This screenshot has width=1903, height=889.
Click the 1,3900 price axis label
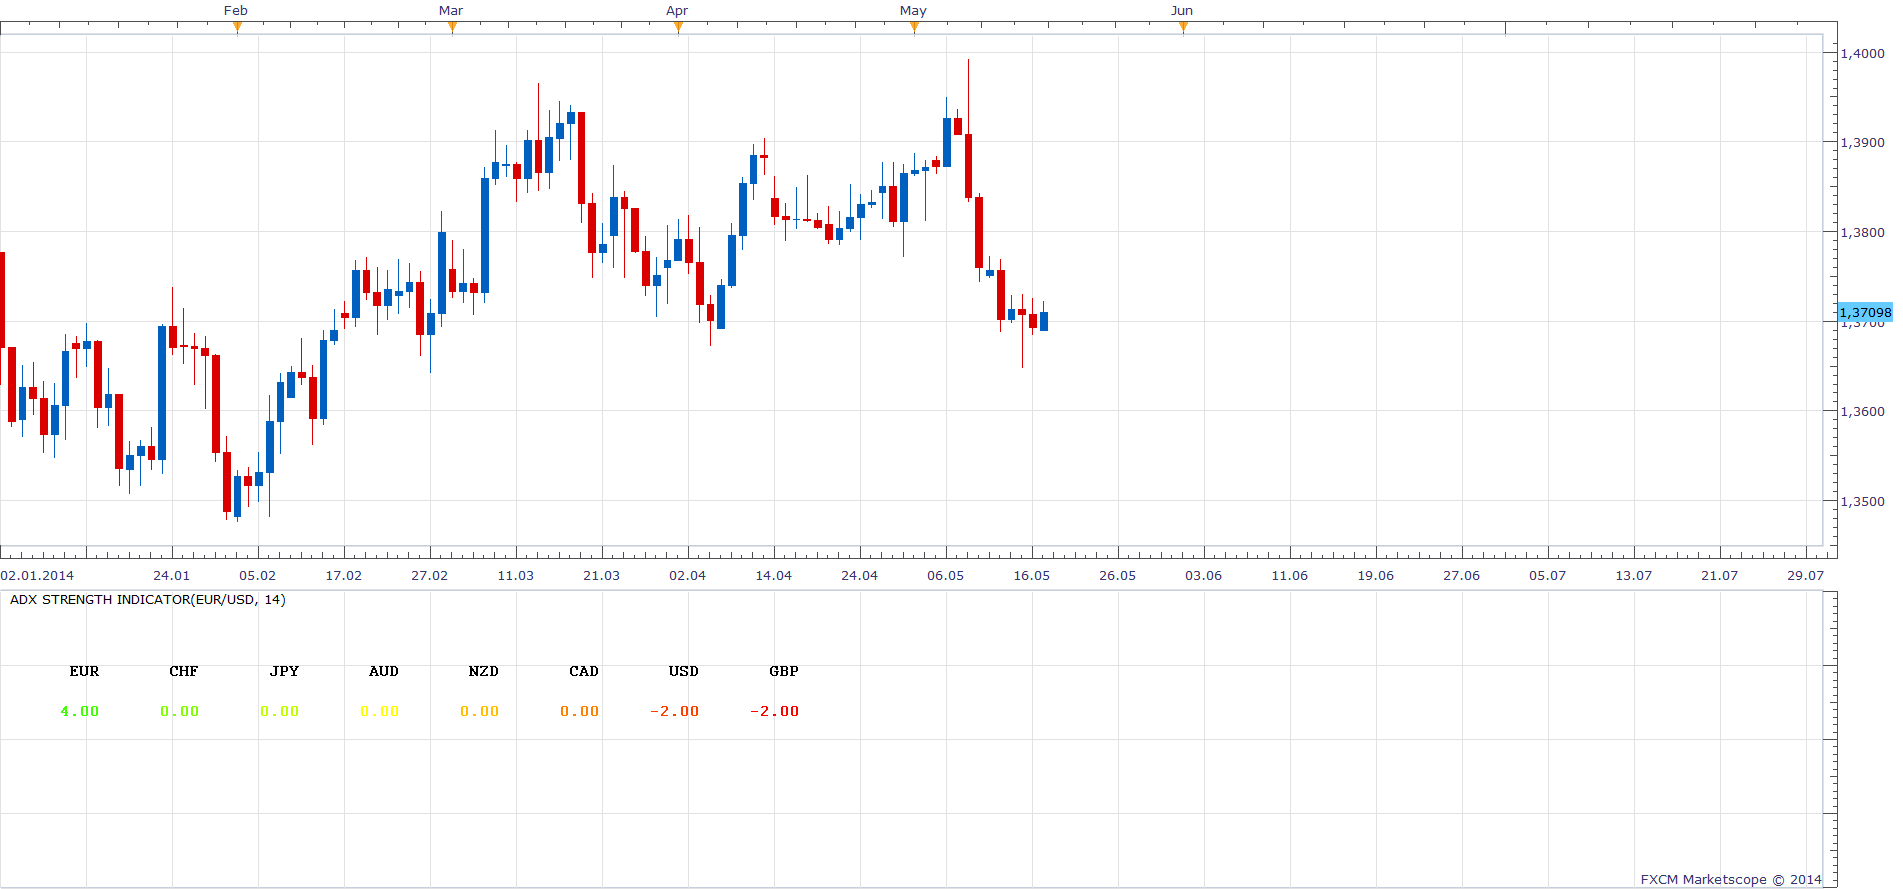click(1863, 143)
